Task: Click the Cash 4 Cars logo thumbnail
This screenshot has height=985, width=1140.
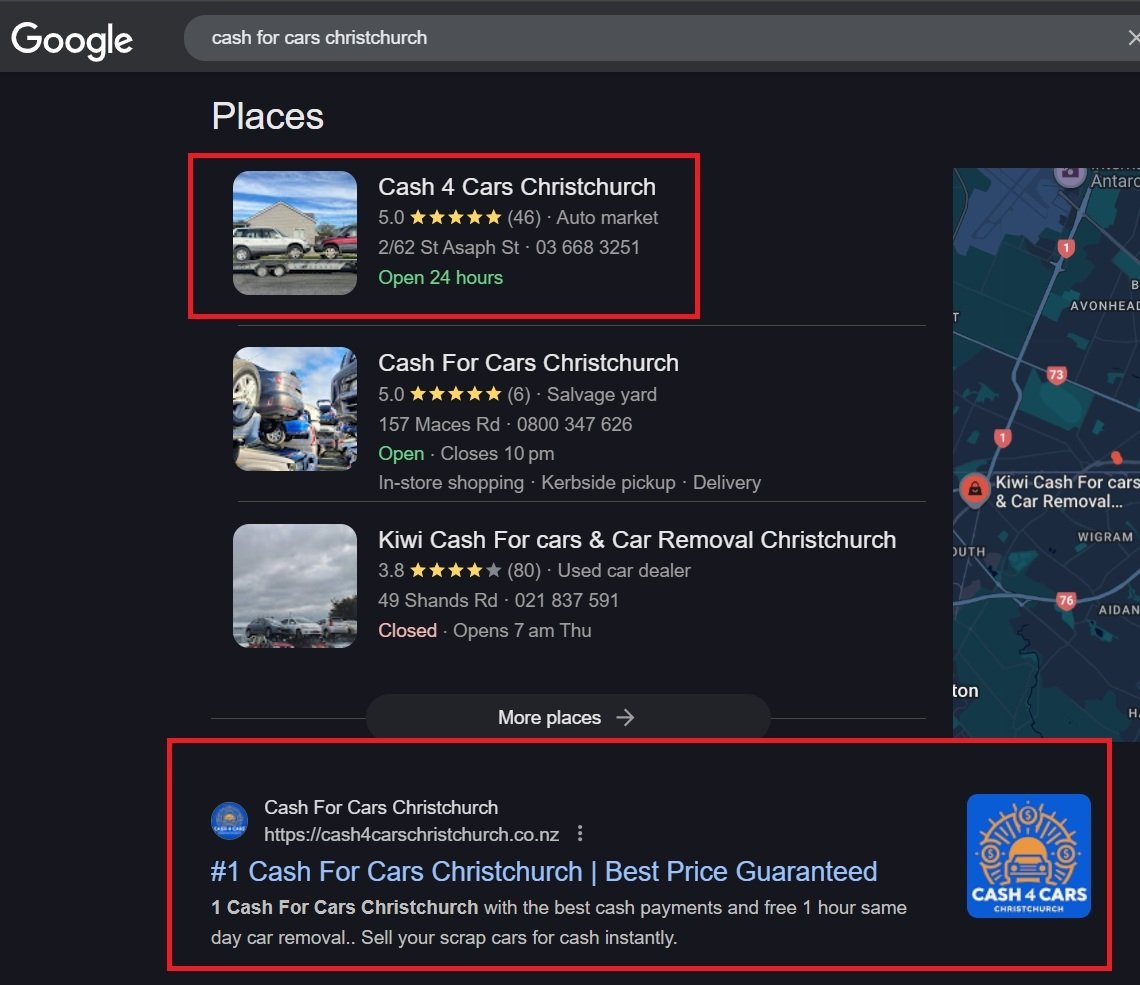Action: (1028, 856)
